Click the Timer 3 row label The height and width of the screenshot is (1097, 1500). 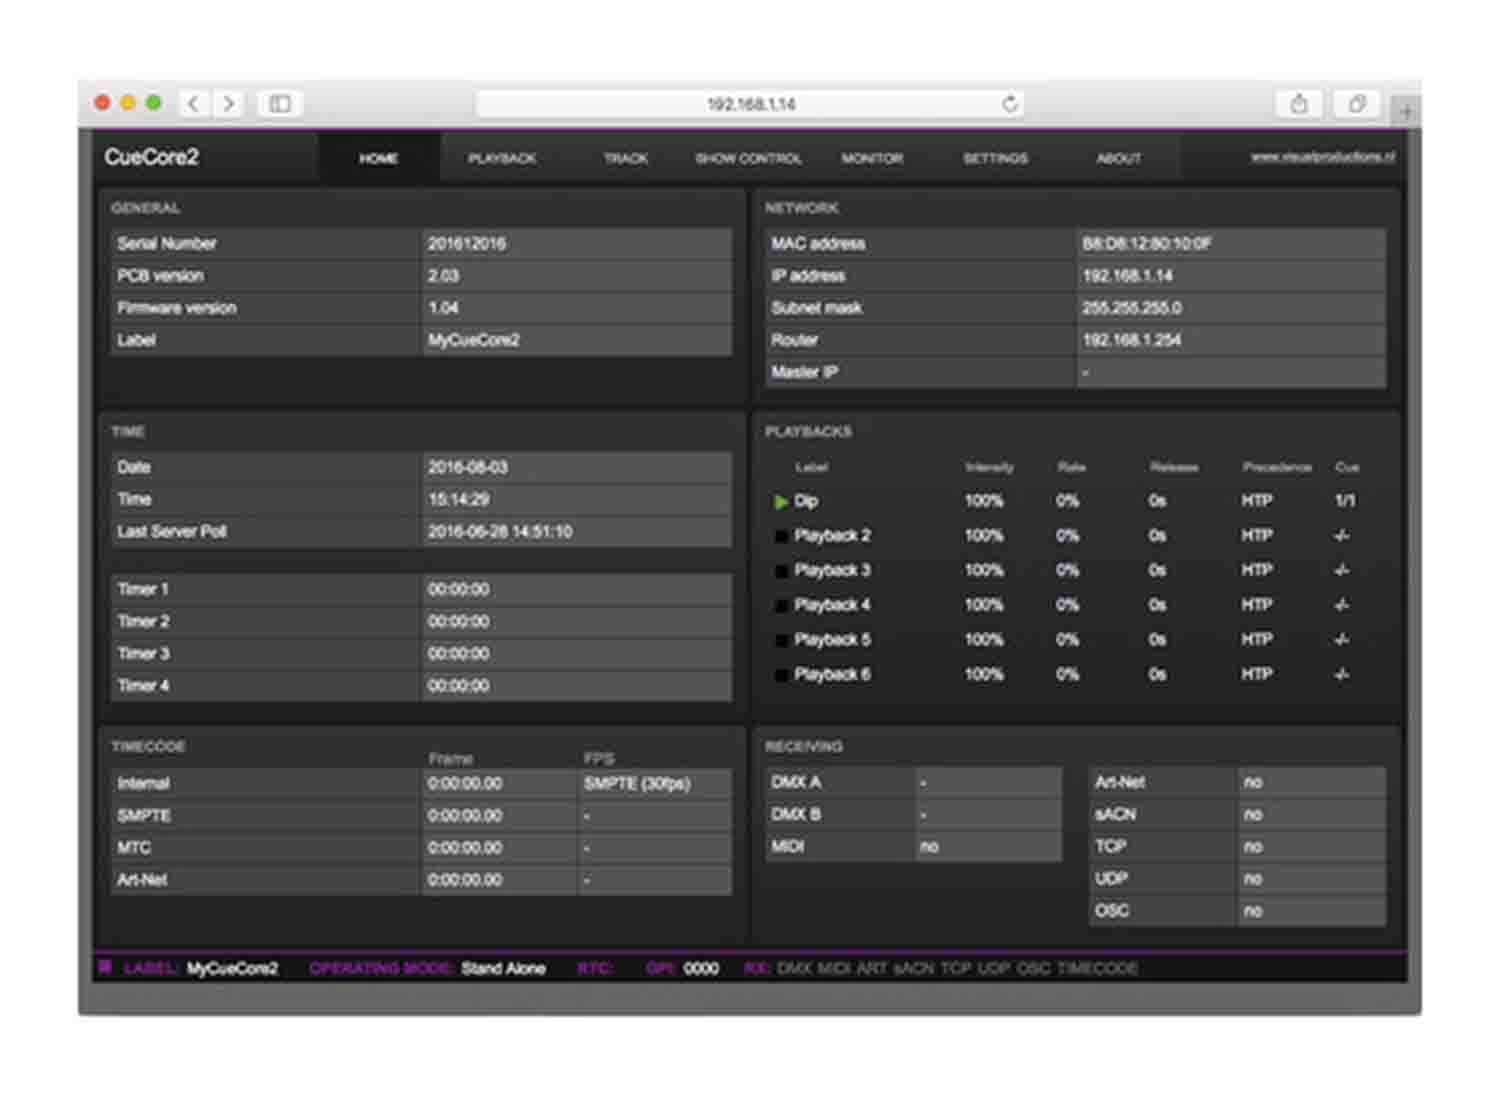click(143, 653)
